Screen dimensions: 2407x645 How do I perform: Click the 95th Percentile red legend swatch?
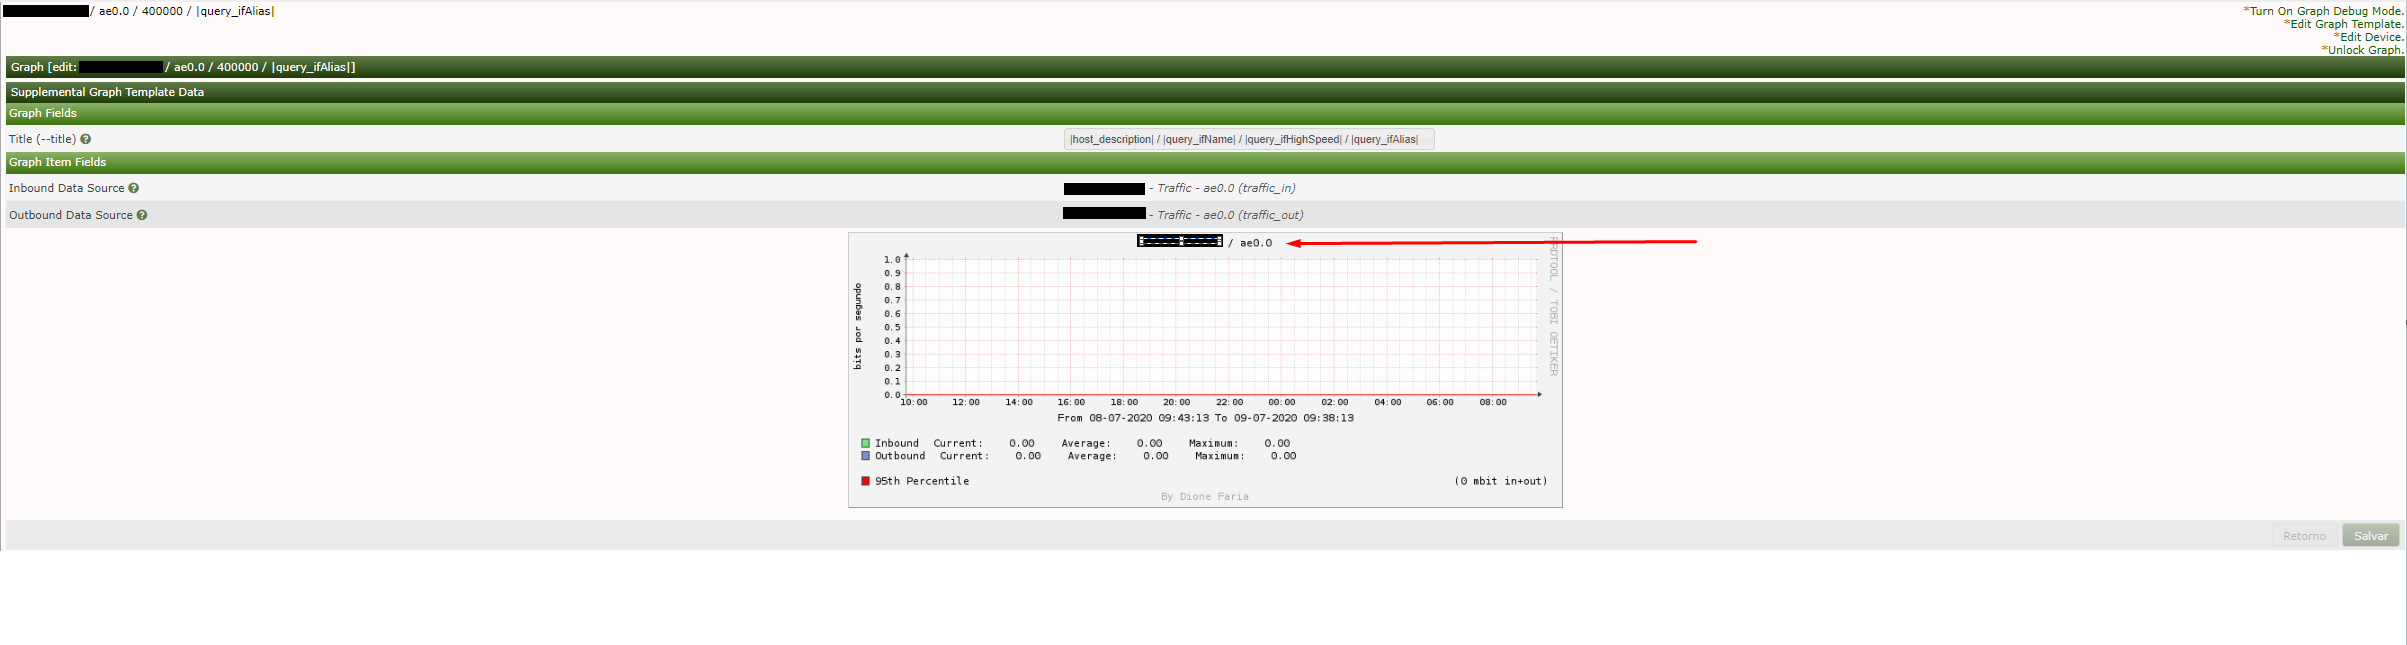tap(865, 481)
